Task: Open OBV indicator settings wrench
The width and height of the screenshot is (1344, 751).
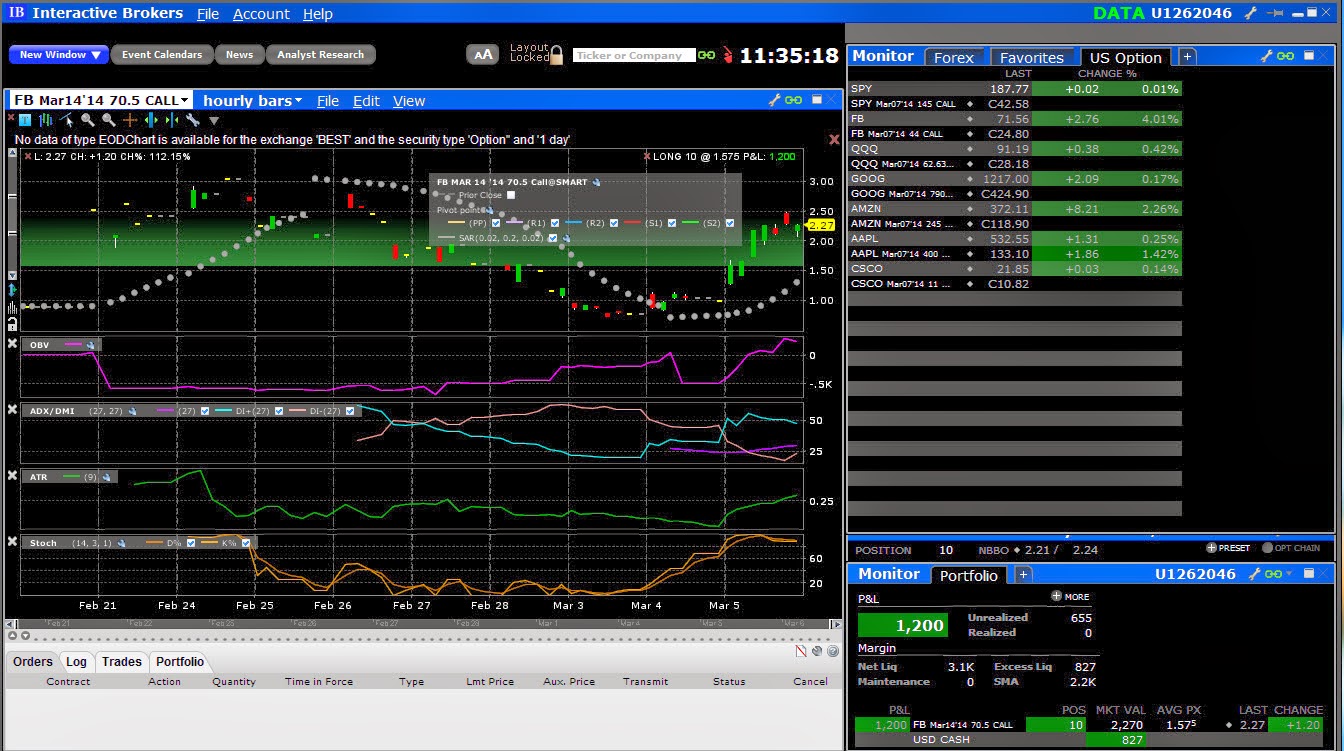Action: coord(91,345)
